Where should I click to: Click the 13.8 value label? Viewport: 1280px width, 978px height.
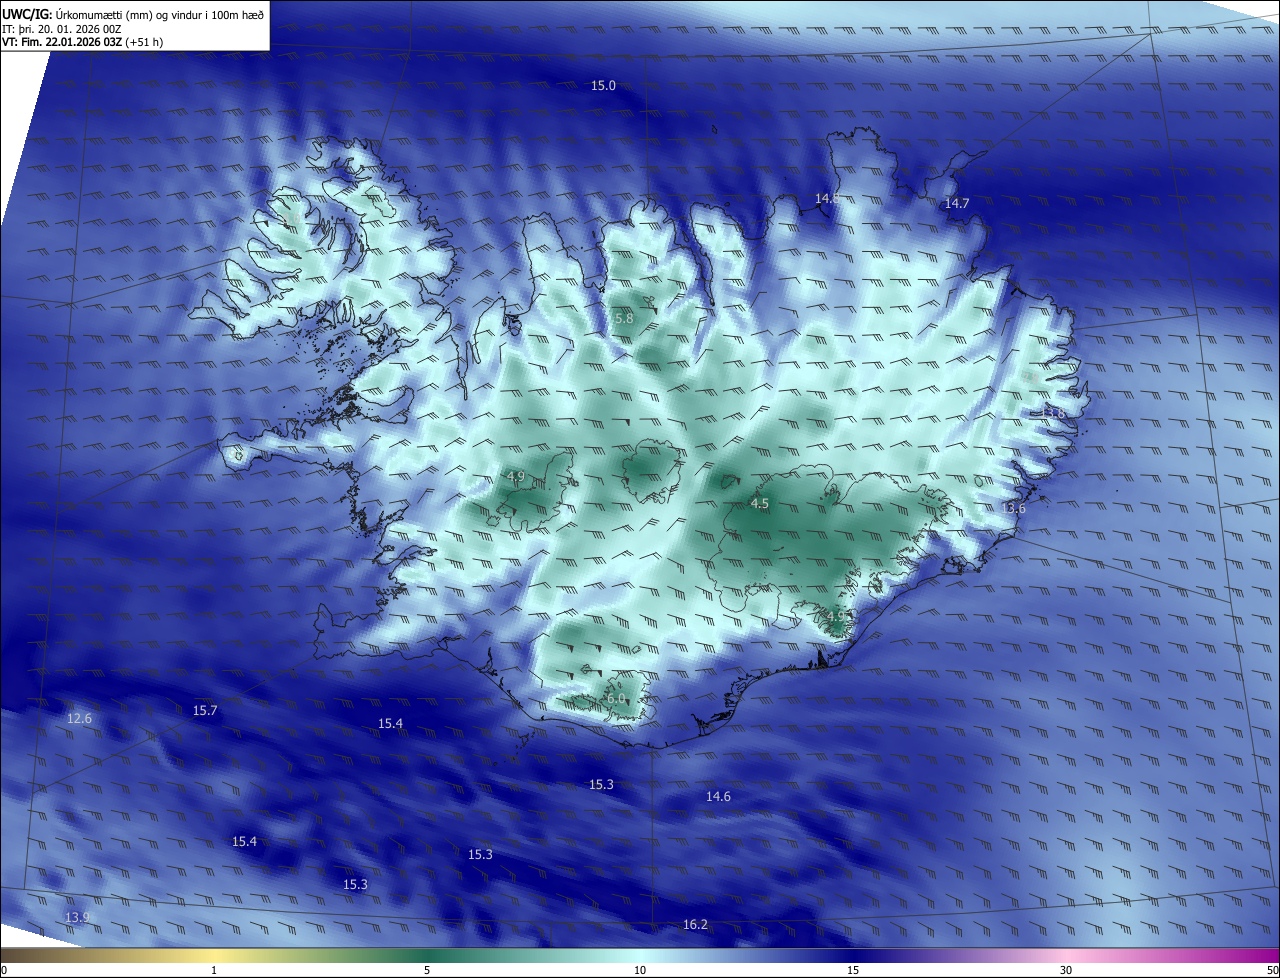(x=1053, y=412)
